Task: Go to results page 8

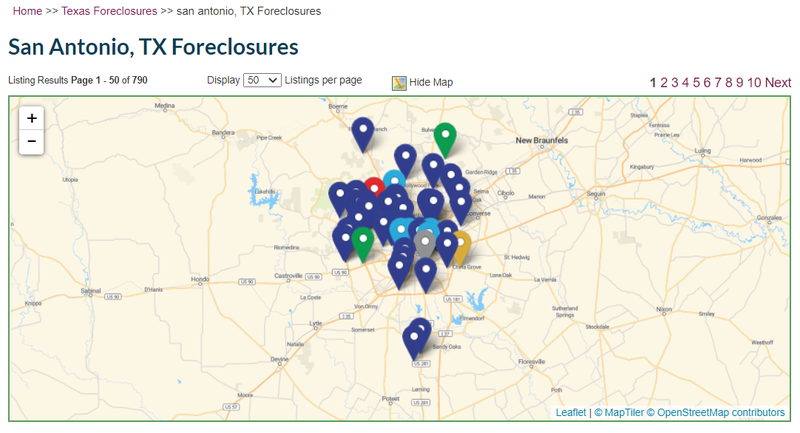Action: pos(729,83)
